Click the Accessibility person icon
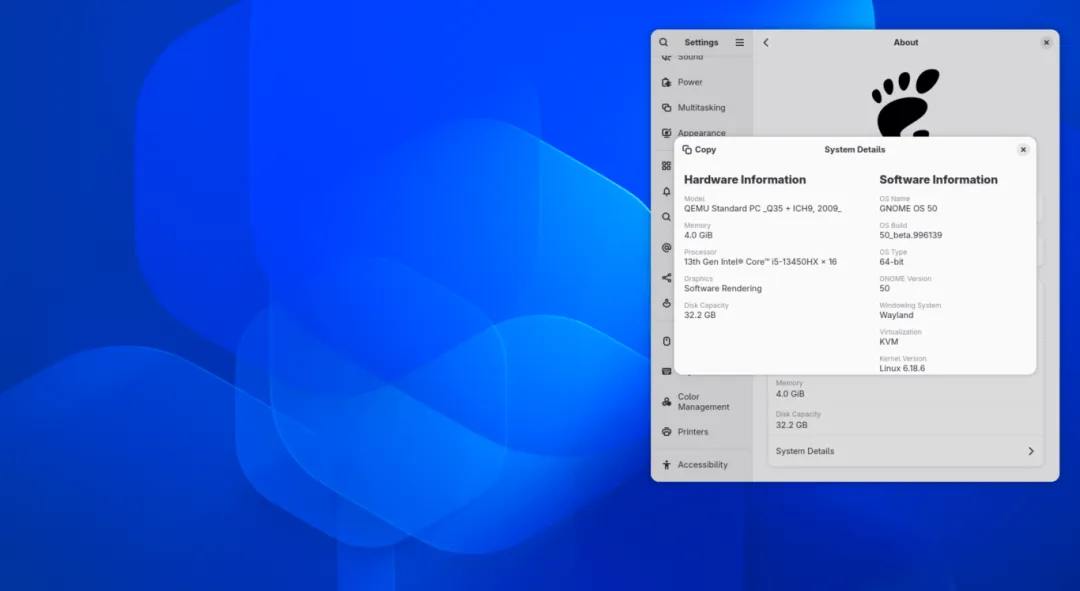The image size is (1080, 591). click(x=666, y=465)
